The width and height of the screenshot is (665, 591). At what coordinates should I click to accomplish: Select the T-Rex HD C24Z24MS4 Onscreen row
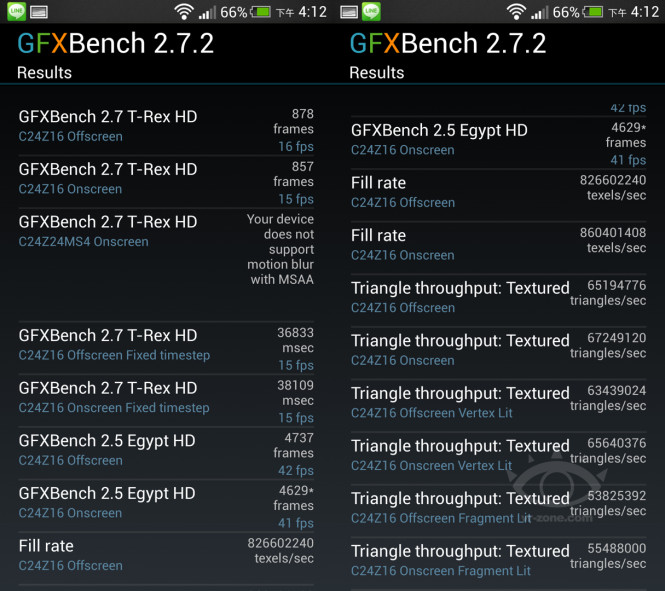tap(166, 265)
